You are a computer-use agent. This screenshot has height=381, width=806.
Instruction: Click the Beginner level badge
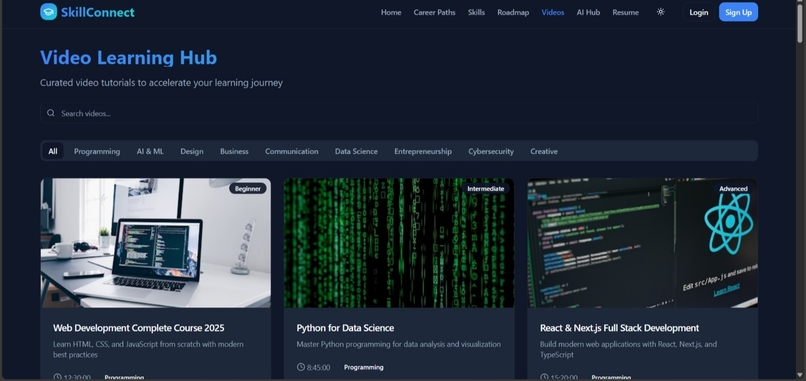(x=248, y=189)
